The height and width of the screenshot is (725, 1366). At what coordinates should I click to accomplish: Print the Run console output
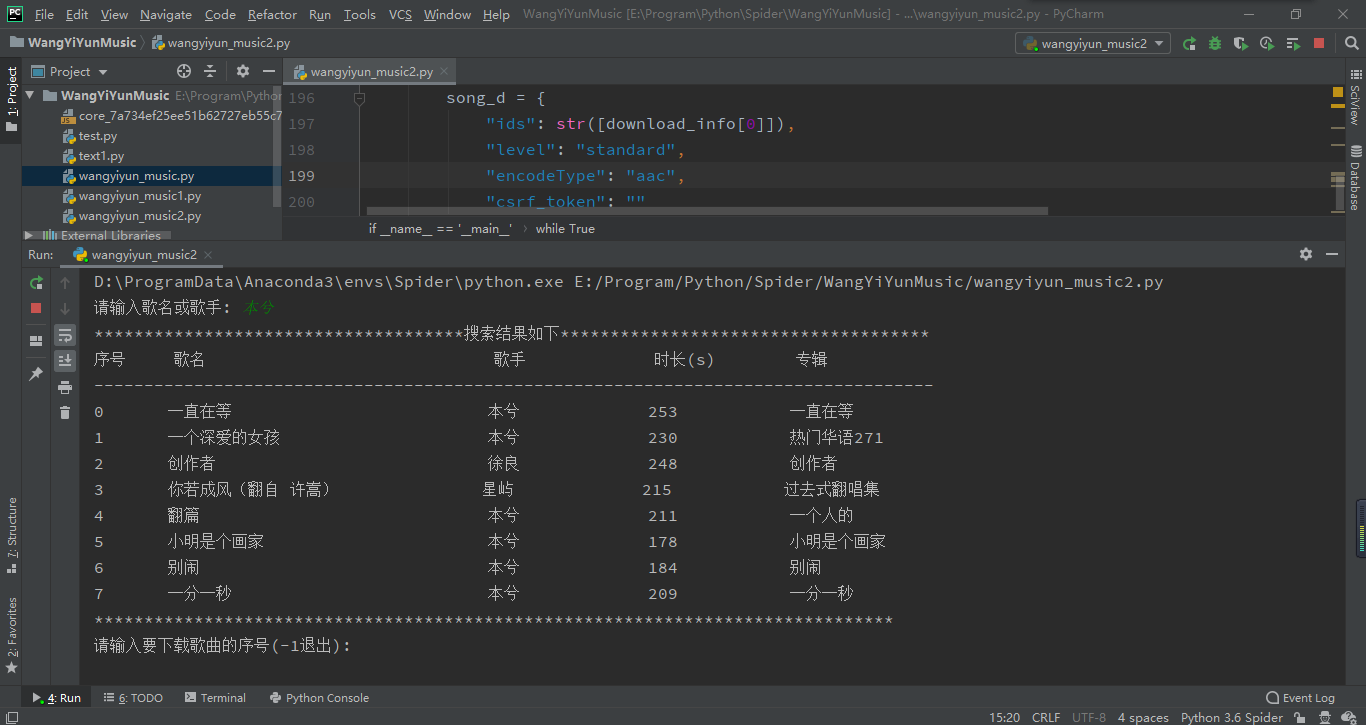click(65, 387)
